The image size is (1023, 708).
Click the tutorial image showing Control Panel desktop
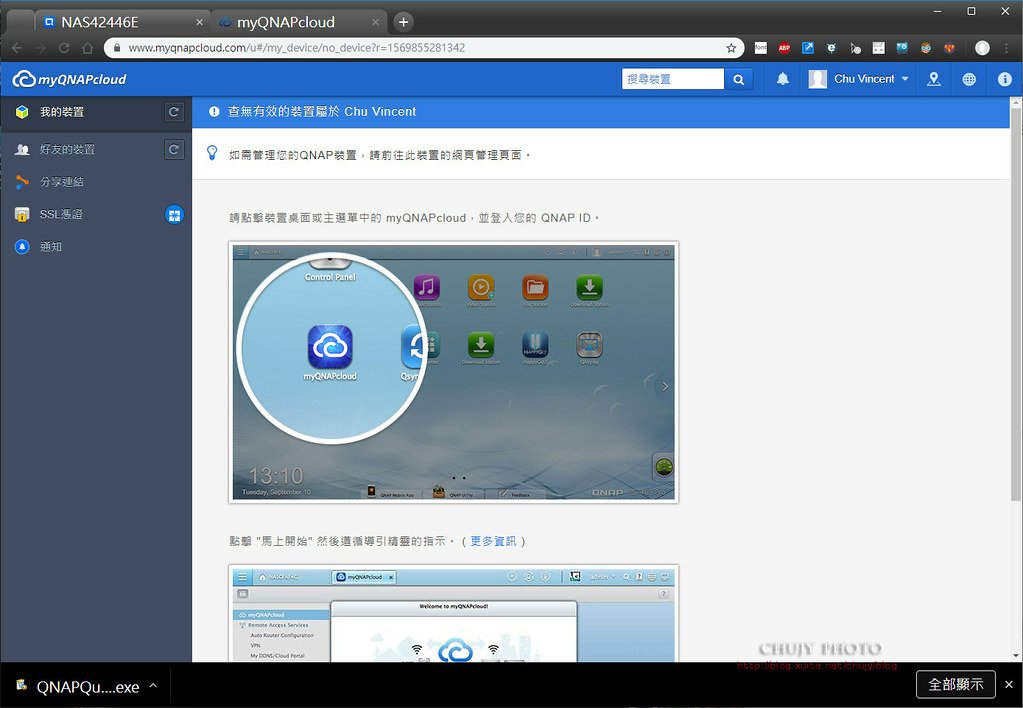(453, 372)
